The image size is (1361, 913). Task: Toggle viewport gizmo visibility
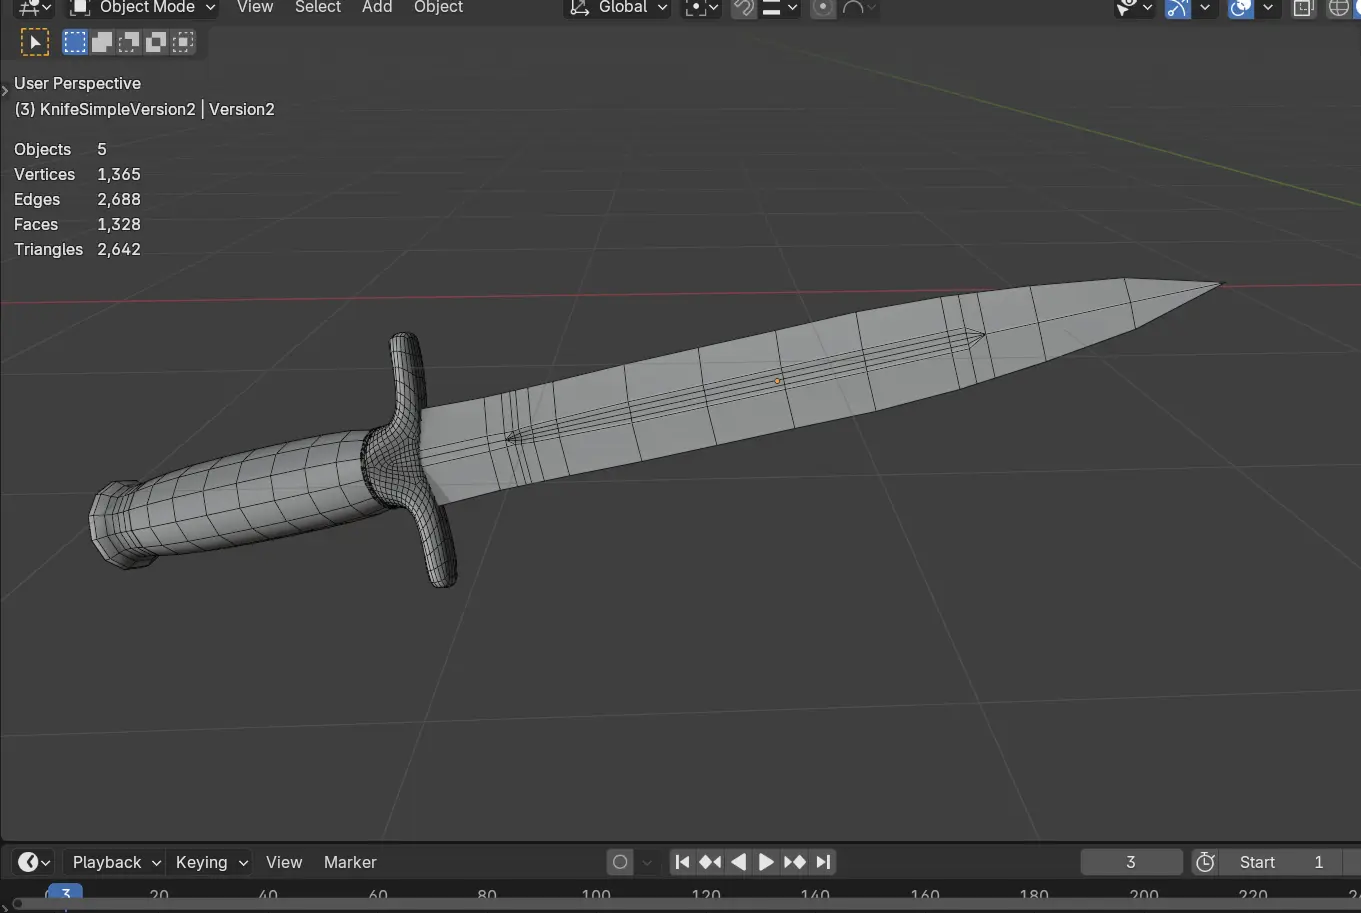1178,8
